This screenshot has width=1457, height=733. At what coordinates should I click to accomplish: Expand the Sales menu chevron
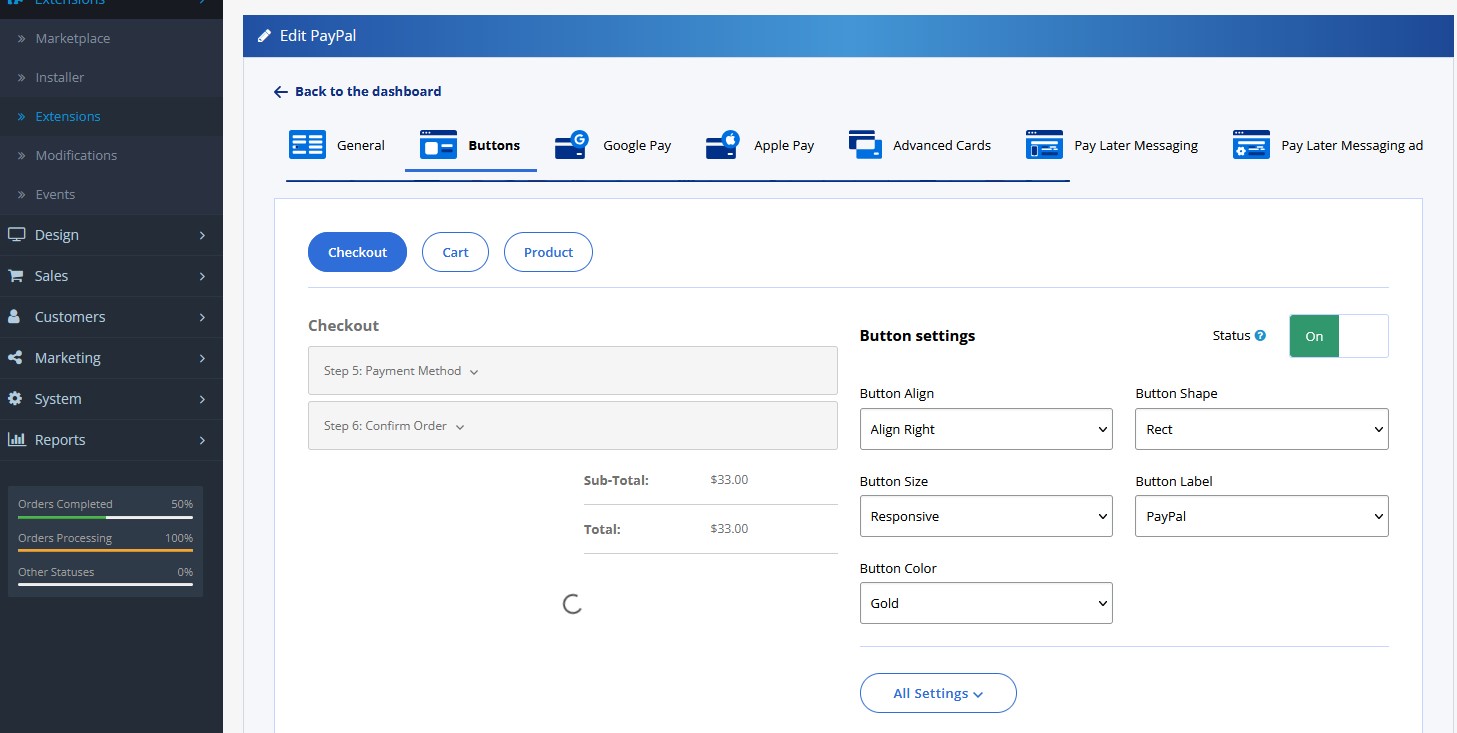click(202, 276)
